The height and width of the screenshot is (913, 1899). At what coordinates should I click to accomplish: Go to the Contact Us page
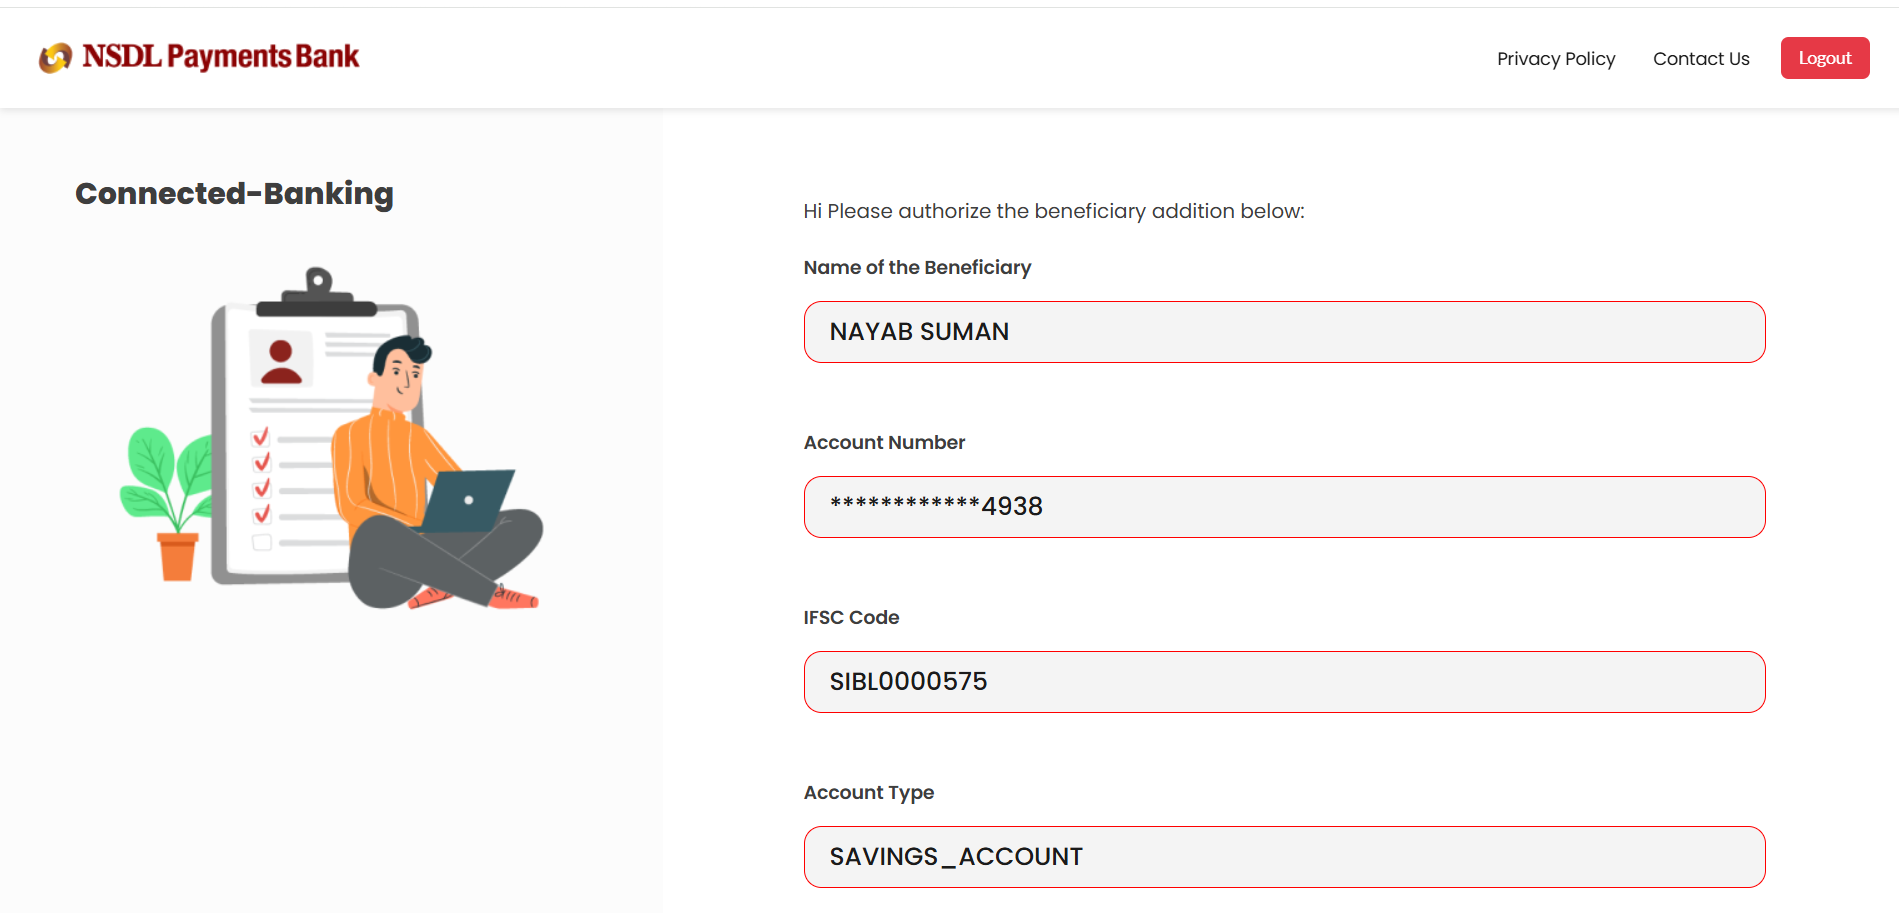1701,59
